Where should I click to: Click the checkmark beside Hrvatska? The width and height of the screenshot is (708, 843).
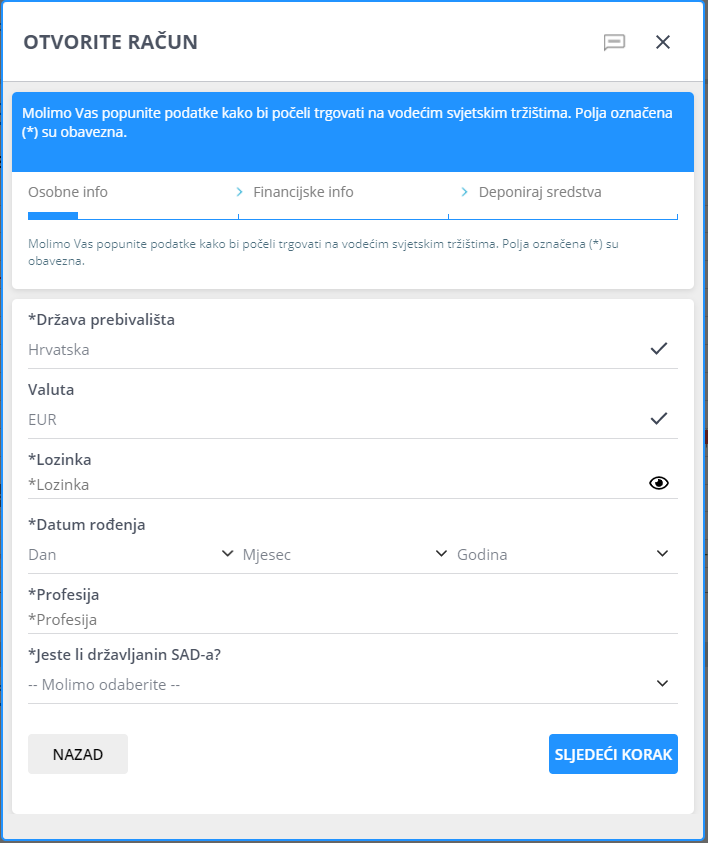(x=658, y=349)
